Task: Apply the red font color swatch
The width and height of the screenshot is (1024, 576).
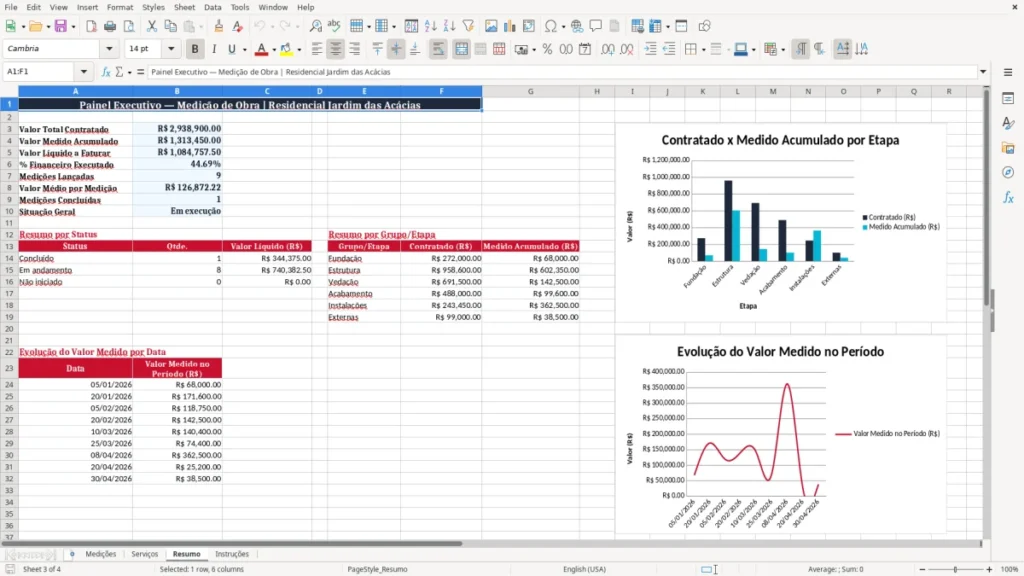Action: (x=261, y=49)
